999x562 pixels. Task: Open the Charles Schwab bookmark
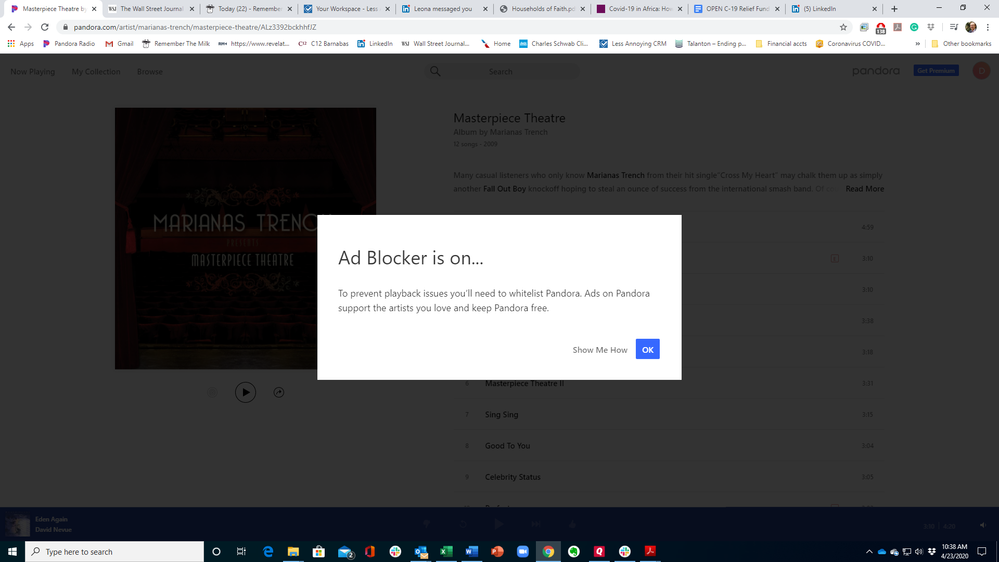[554, 44]
